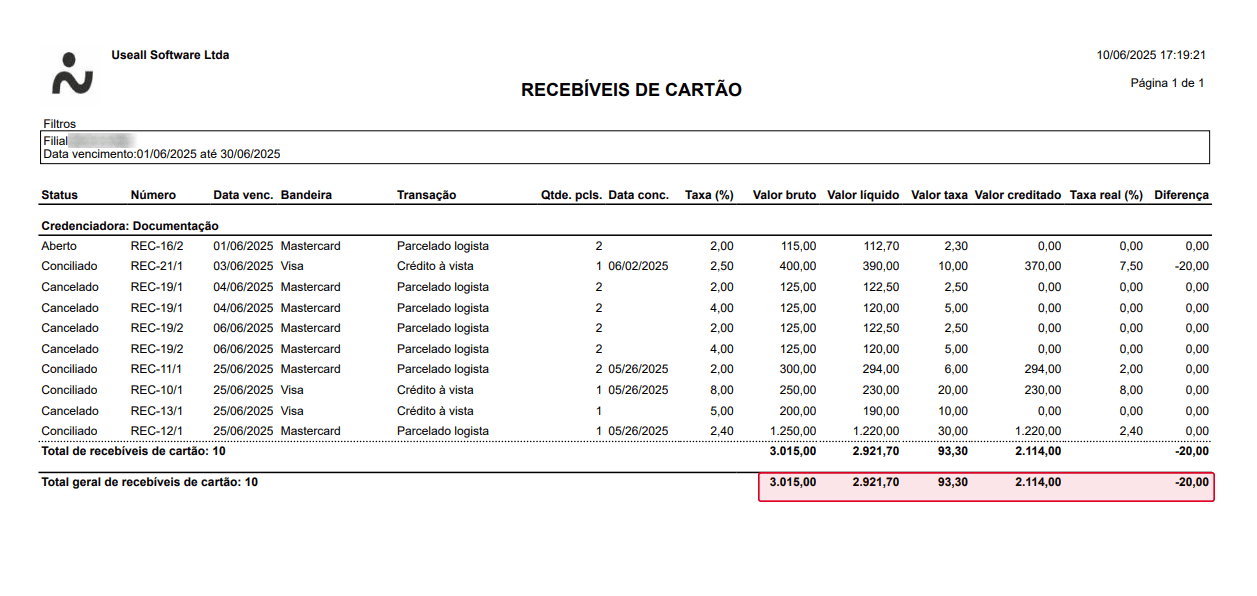Click the highlighted grand total -20,00 difference
The width and height of the screenshot is (1257, 596).
1191,482
